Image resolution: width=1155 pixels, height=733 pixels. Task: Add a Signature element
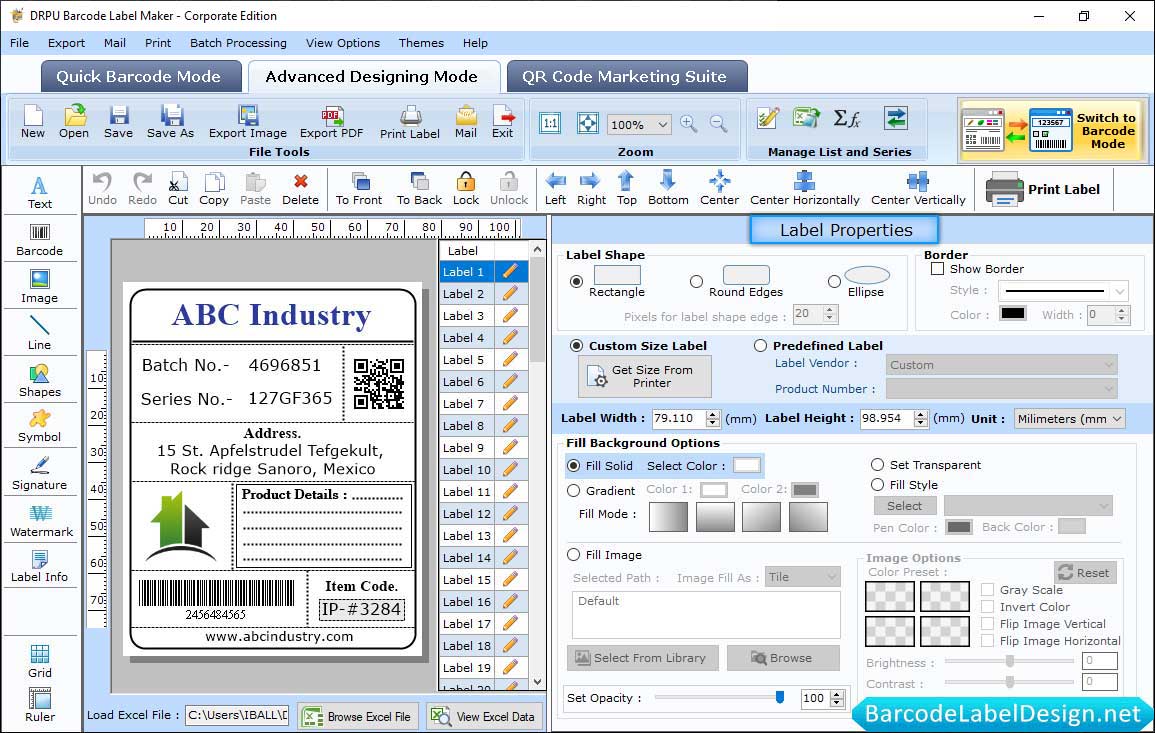[40, 474]
